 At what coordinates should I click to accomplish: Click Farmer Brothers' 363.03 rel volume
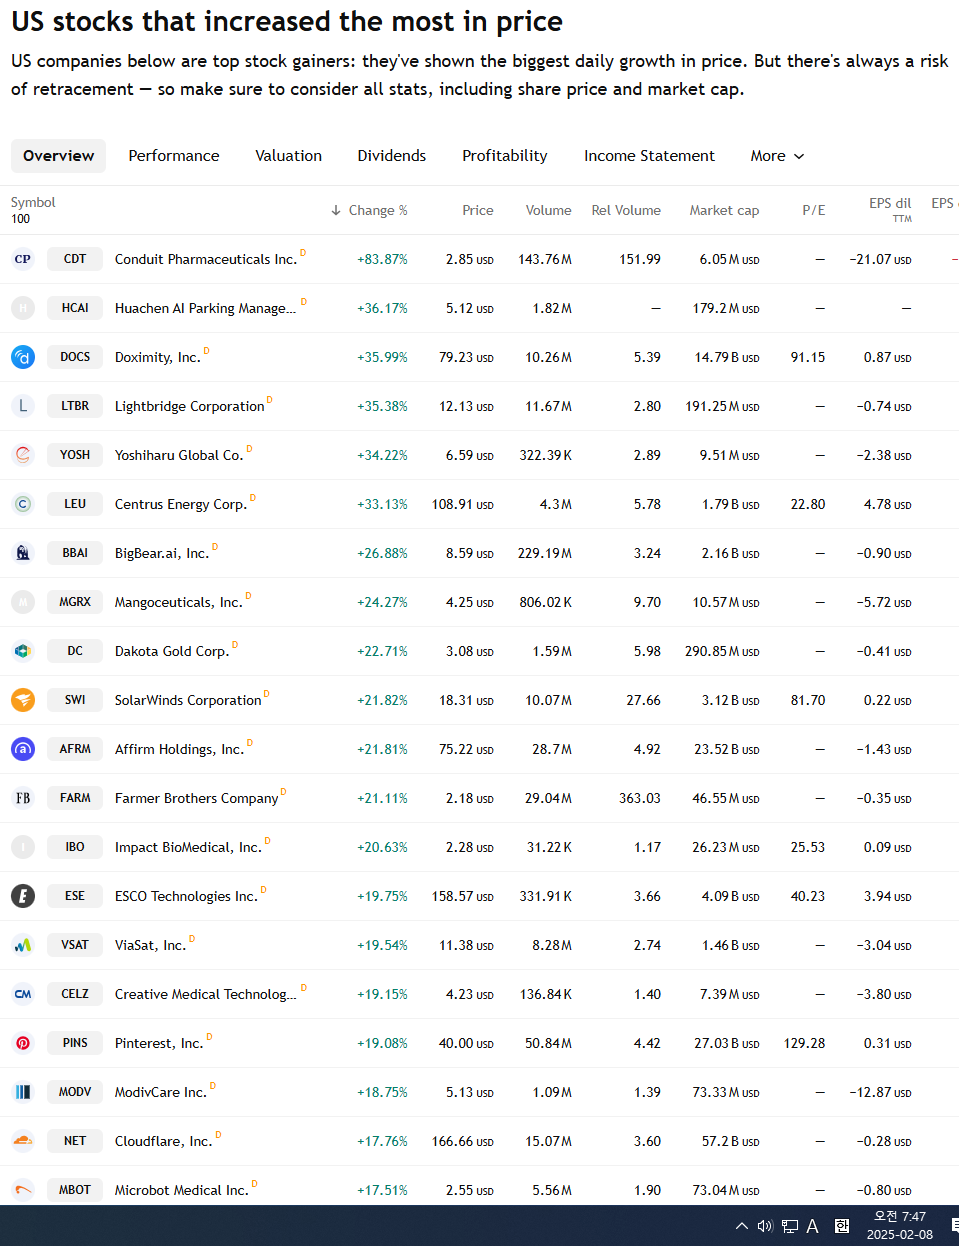(640, 798)
